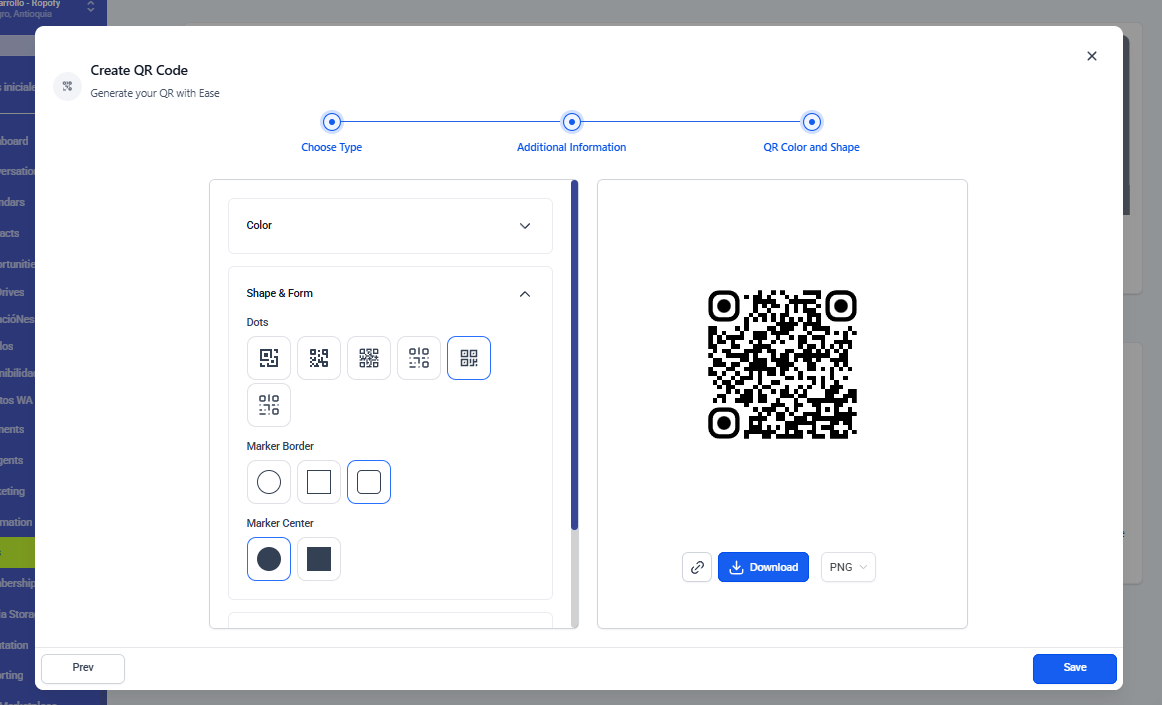Go to the Additional Information step
Screen dimensions: 1162x705
point(571,122)
